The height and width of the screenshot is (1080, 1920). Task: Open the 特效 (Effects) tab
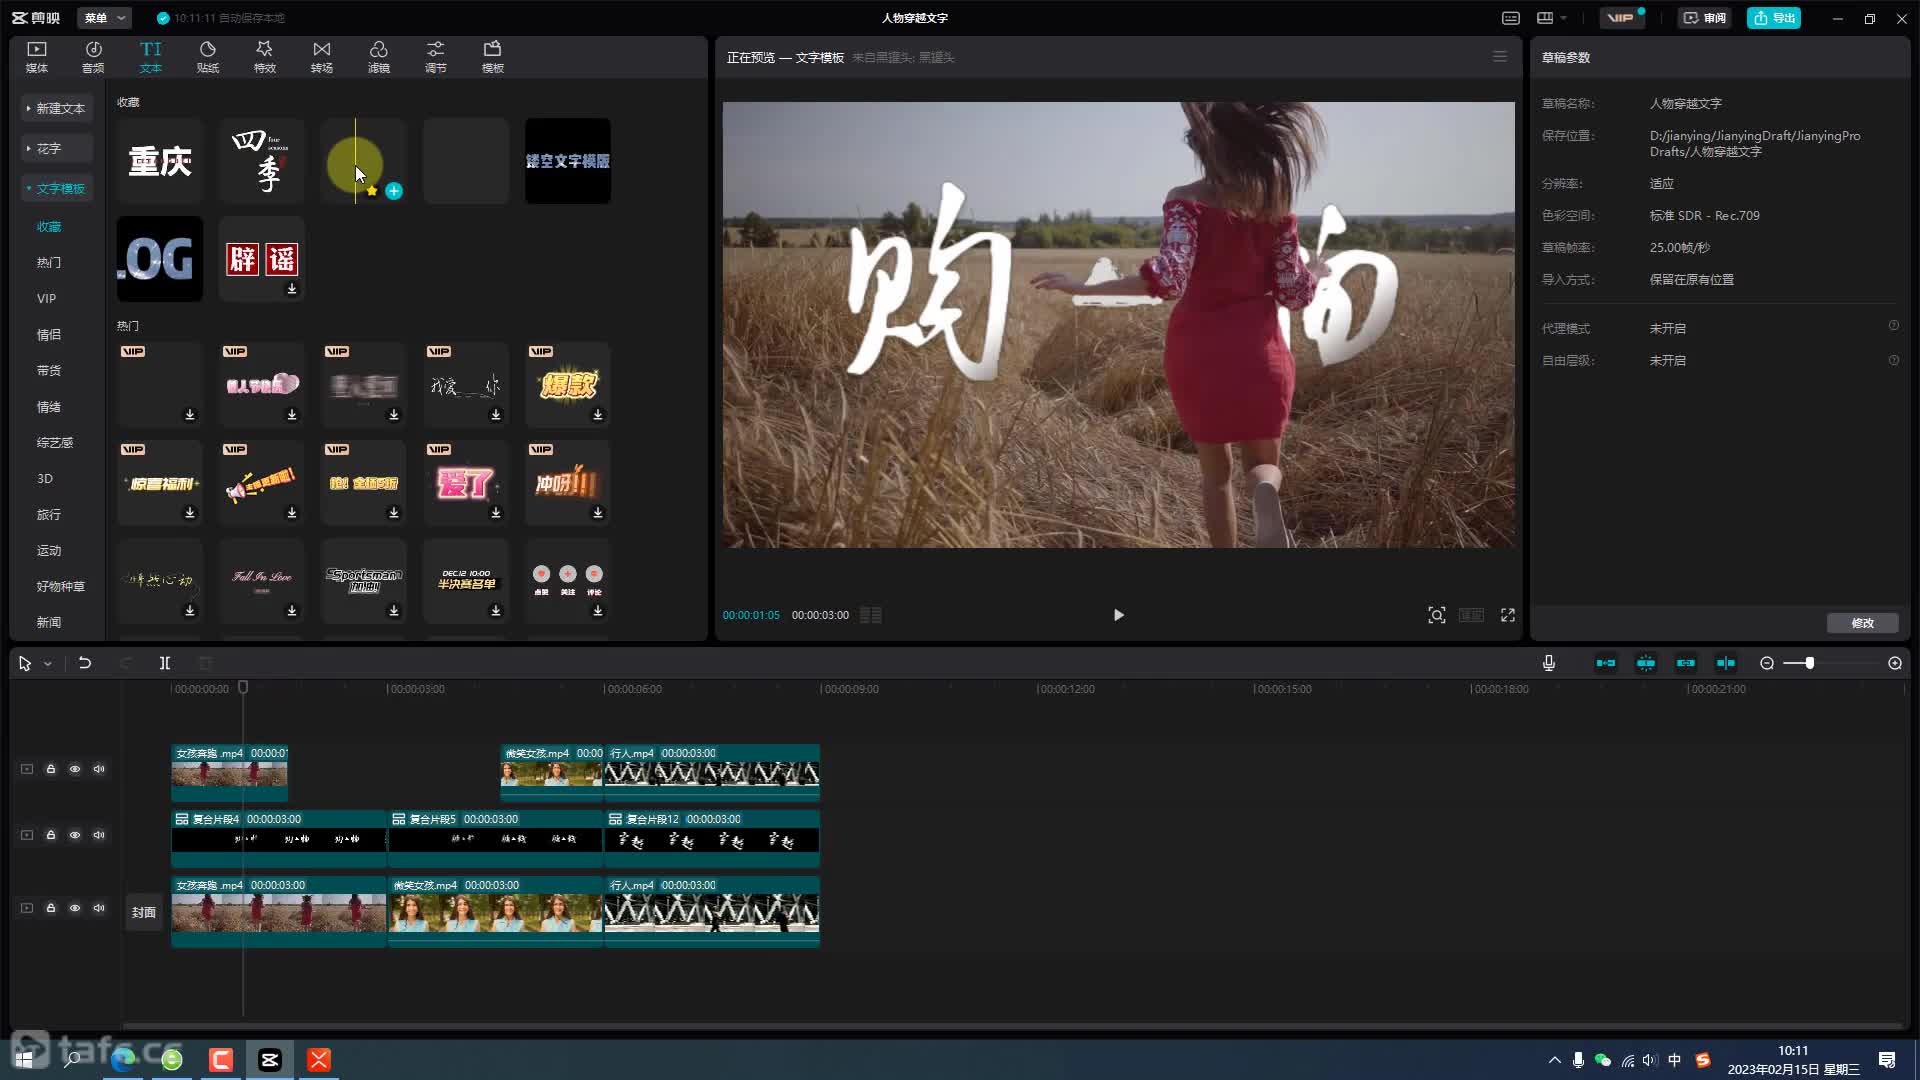265,57
